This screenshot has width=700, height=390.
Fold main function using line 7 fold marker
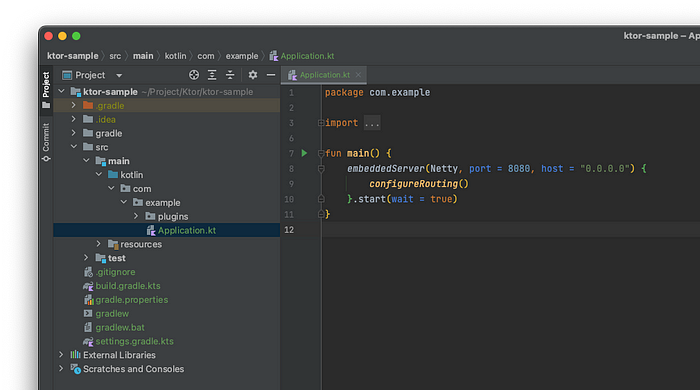pos(321,153)
